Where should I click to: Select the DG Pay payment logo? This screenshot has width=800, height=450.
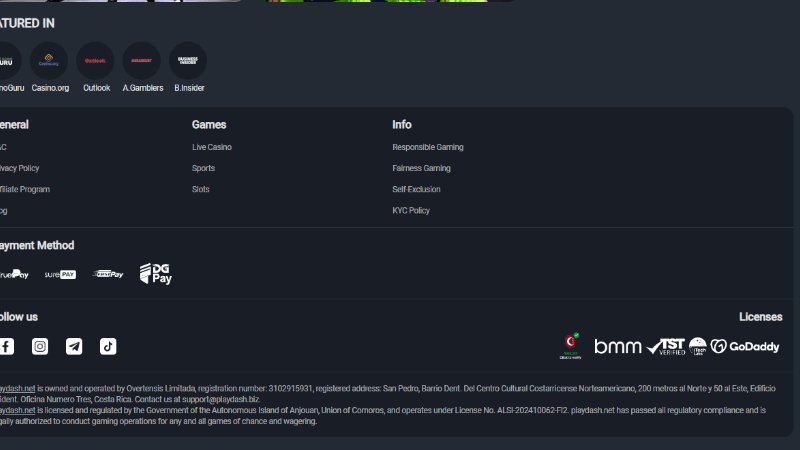(156, 274)
